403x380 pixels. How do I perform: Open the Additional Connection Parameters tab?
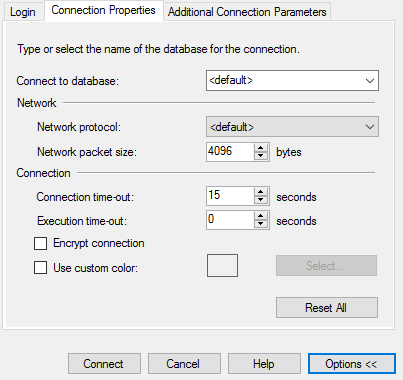[247, 12]
